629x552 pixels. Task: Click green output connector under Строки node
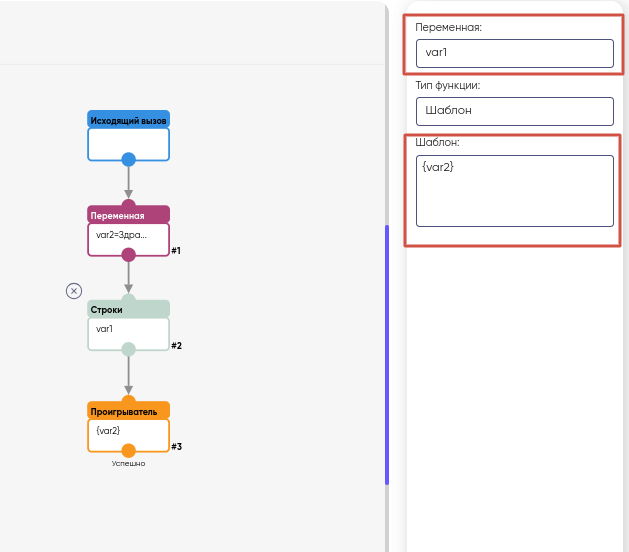[x=128, y=349]
